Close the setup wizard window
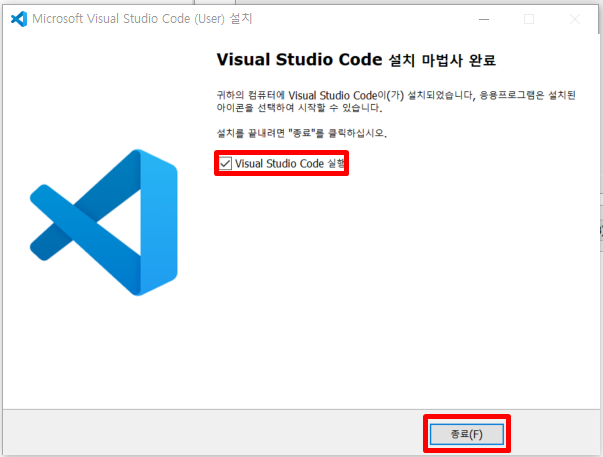This screenshot has height=457, width=603. coord(575,19)
